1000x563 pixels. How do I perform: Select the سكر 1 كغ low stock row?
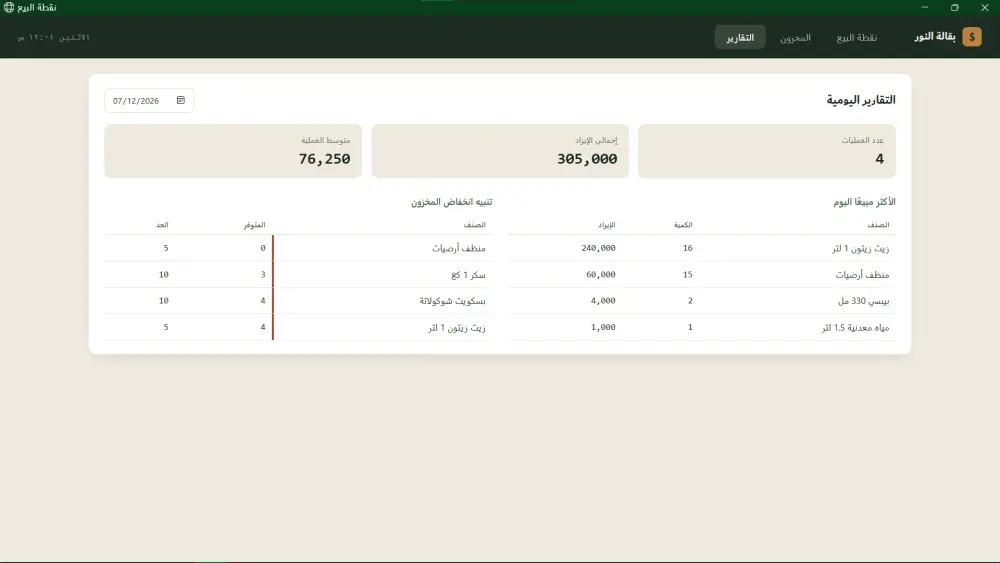pyautogui.click(x=298, y=274)
